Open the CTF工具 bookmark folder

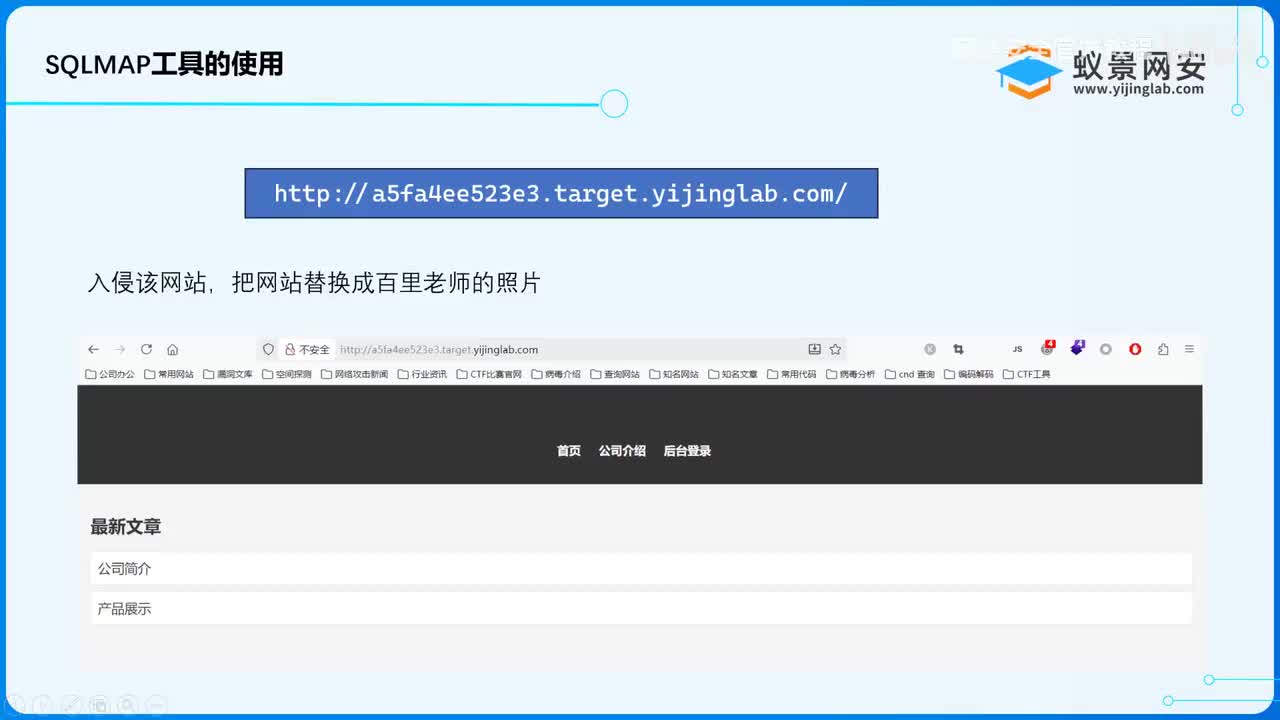tap(1027, 374)
